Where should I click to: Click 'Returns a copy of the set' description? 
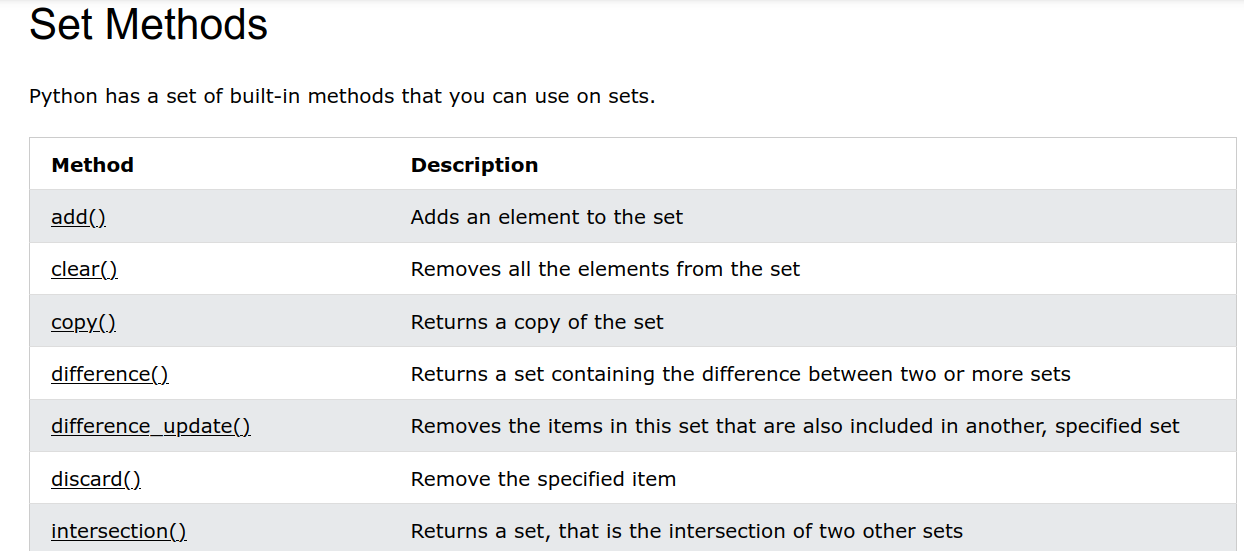point(537,322)
